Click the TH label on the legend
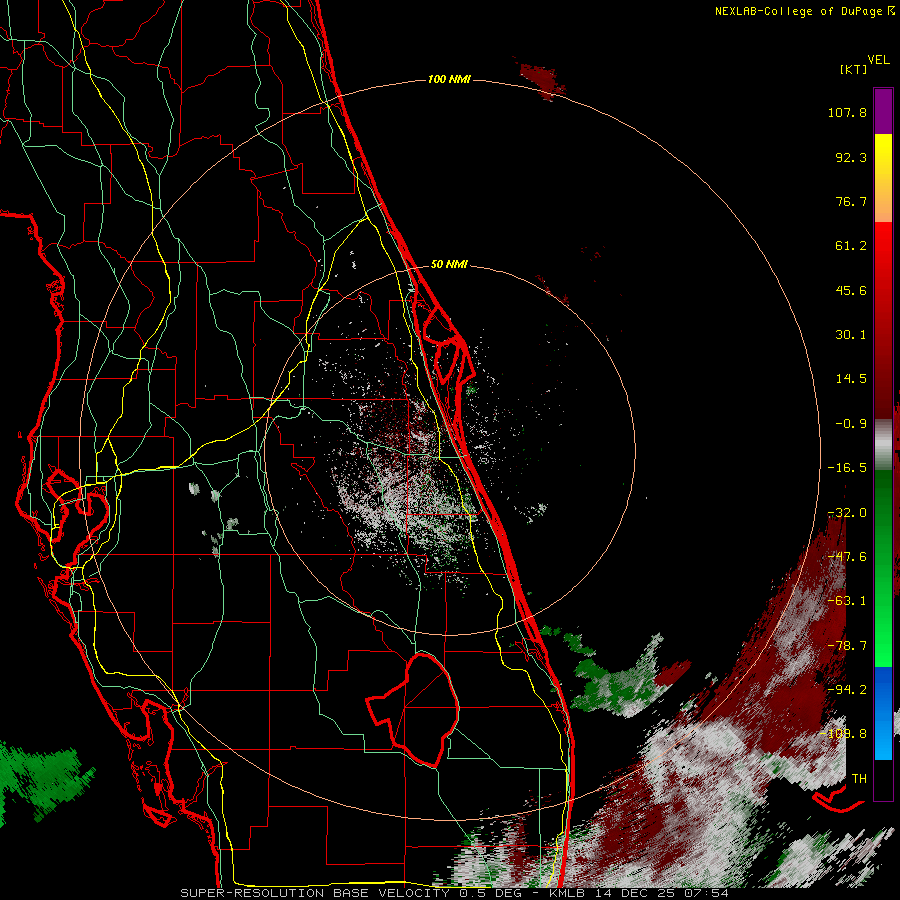This screenshot has height=900, width=900. coord(859,779)
